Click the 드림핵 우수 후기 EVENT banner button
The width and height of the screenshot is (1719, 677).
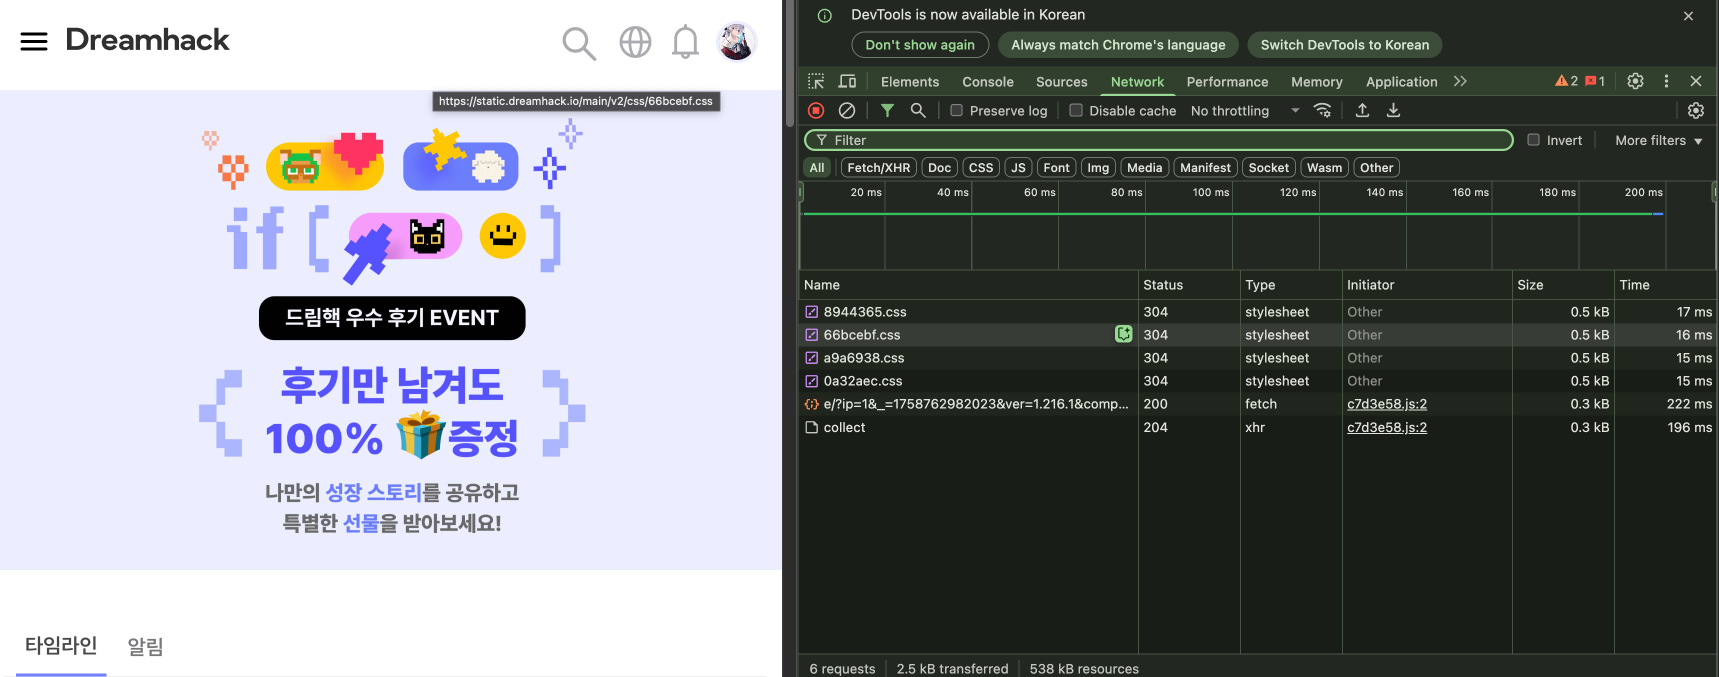tap(392, 318)
